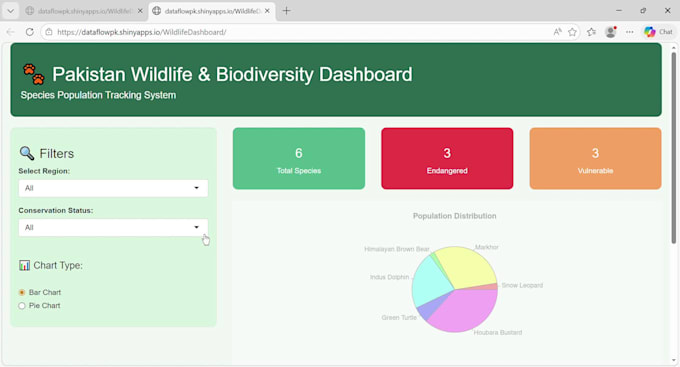Click the orange Vulnerable count card
This screenshot has width=680, height=367.
[x=595, y=158]
